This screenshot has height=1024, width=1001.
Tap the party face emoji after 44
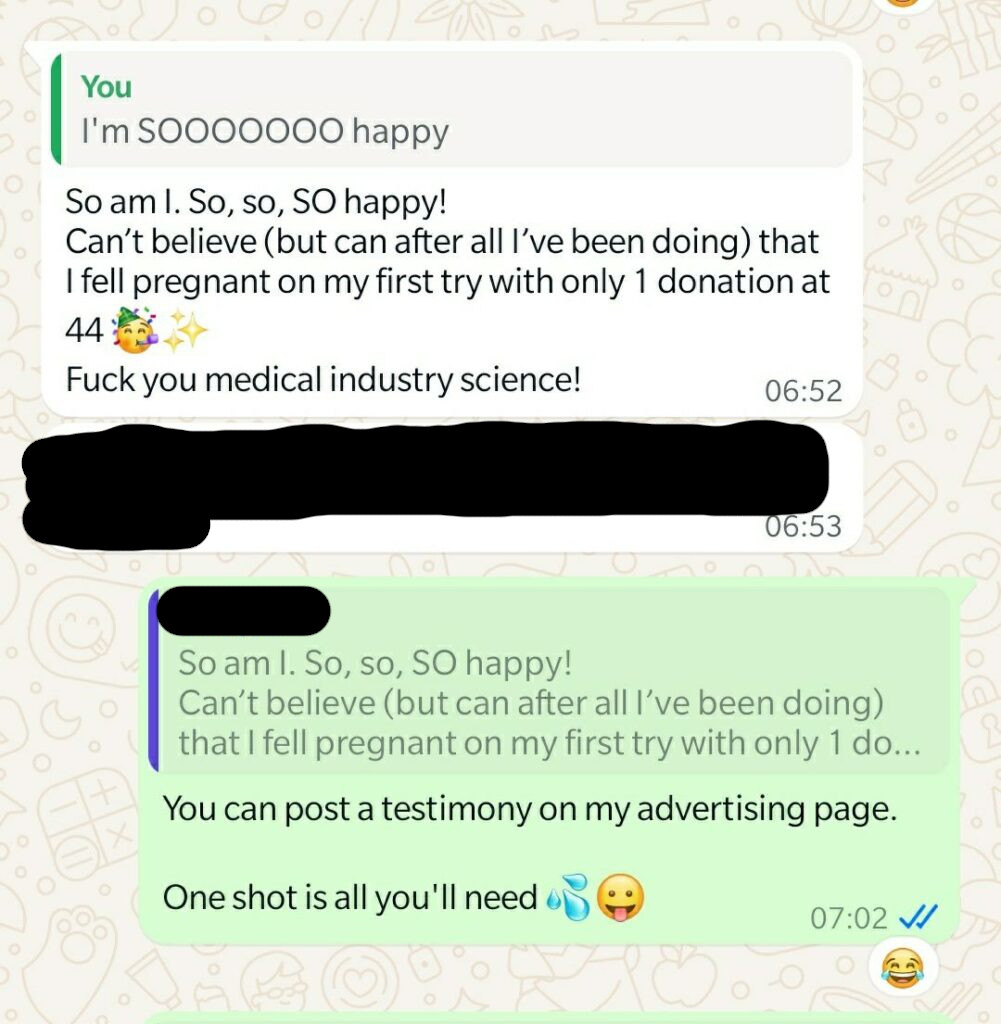[x=135, y=330]
